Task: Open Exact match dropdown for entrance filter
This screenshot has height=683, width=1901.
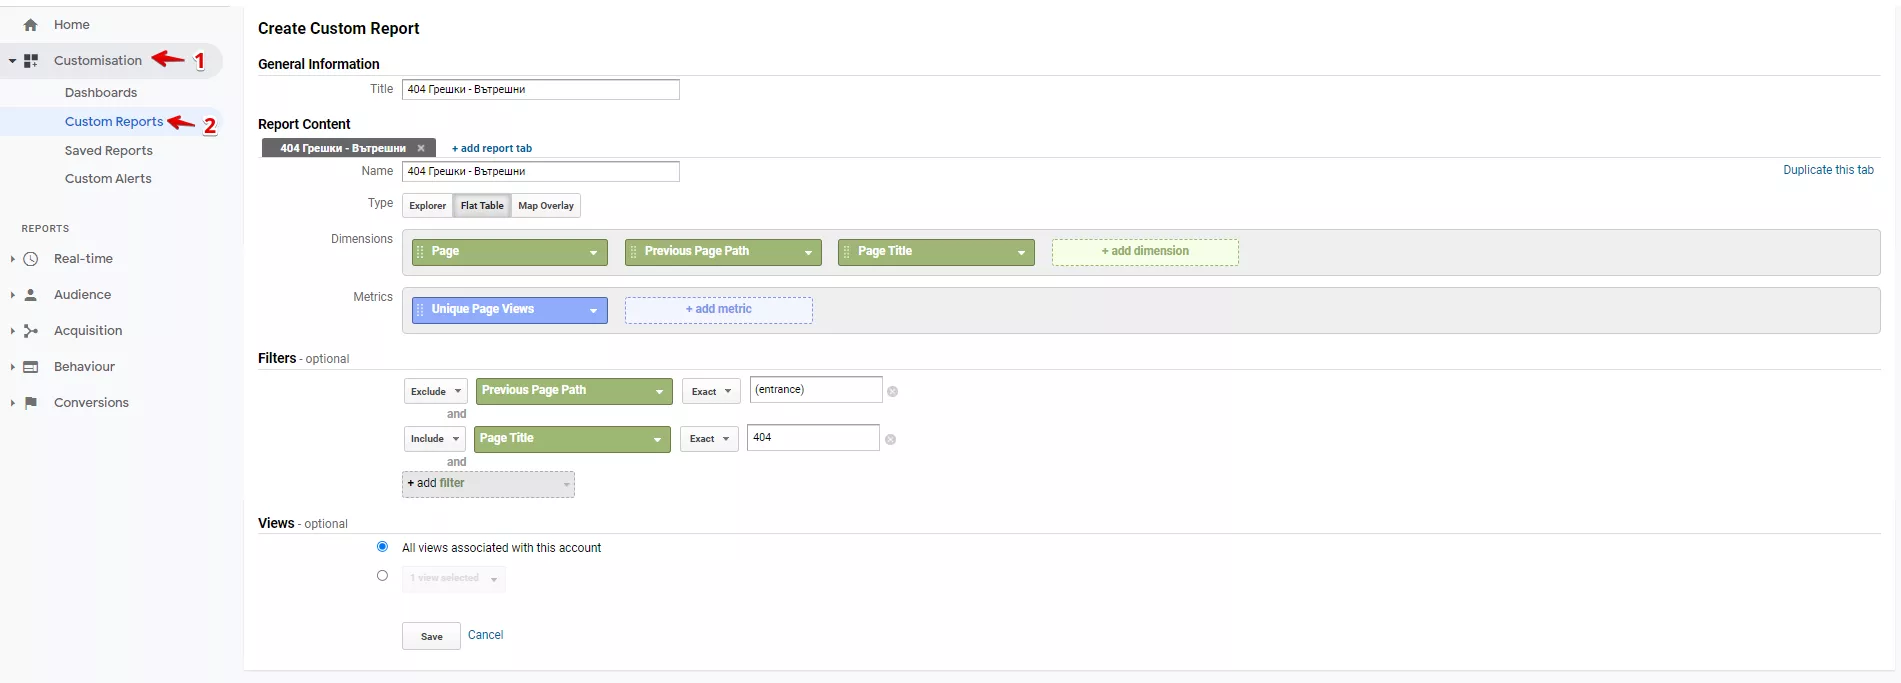Action: click(711, 391)
